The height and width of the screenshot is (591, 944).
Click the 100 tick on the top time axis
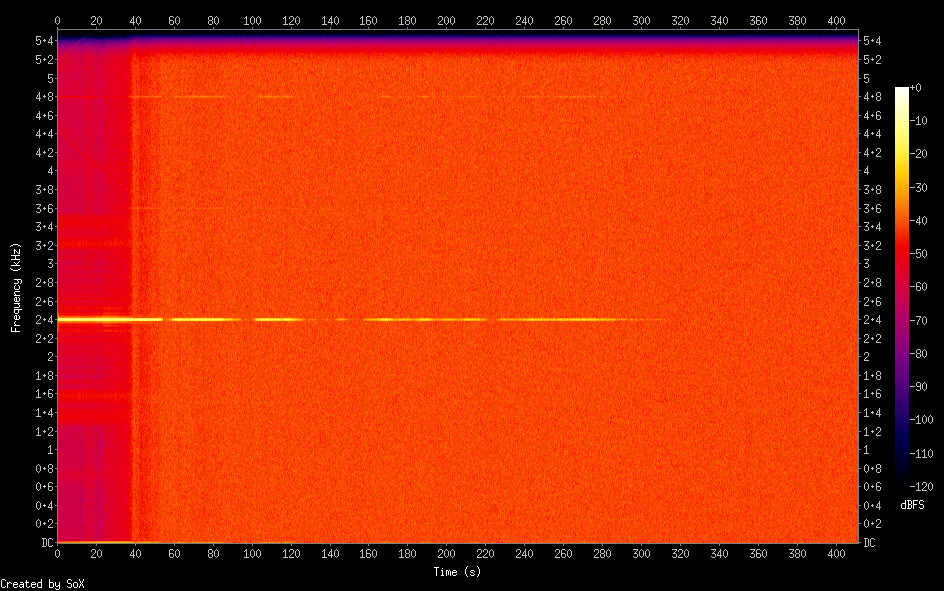252,19
